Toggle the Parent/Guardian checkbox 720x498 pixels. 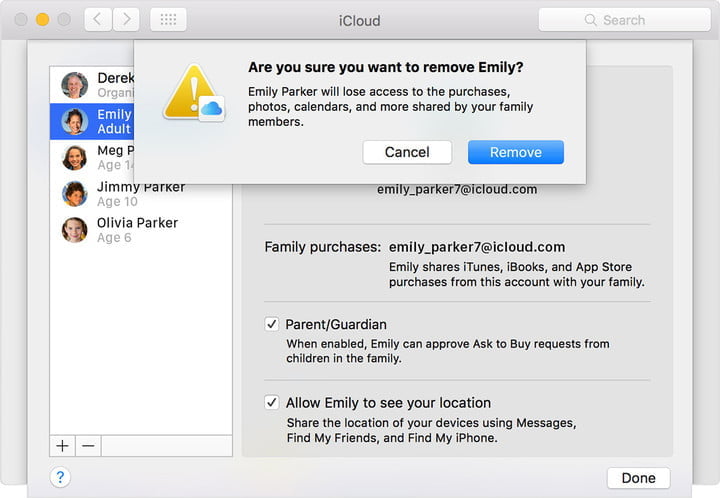272,324
